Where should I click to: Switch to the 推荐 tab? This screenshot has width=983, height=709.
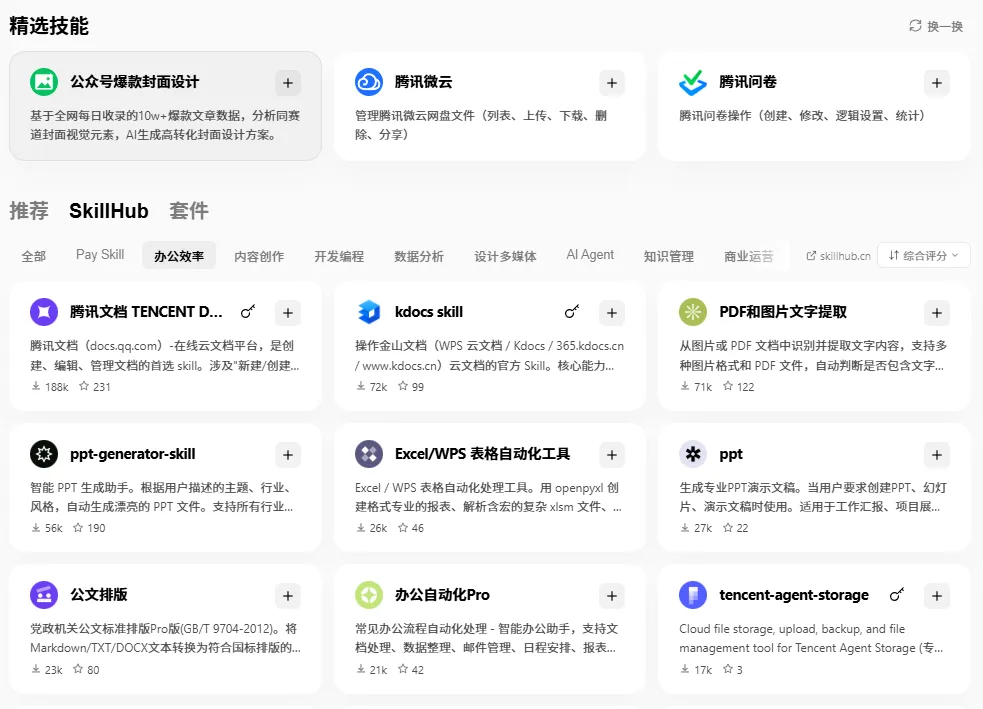(x=29, y=211)
